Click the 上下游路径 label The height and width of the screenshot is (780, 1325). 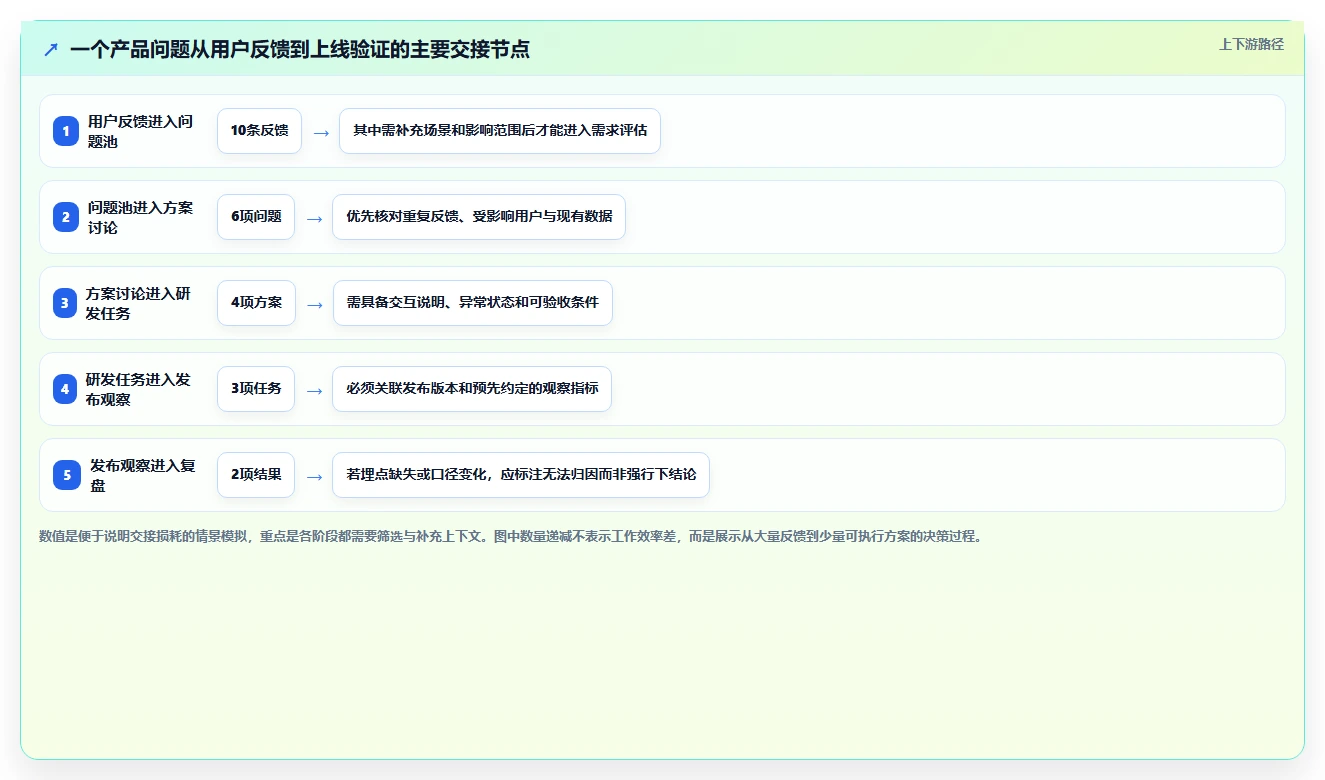point(1251,45)
